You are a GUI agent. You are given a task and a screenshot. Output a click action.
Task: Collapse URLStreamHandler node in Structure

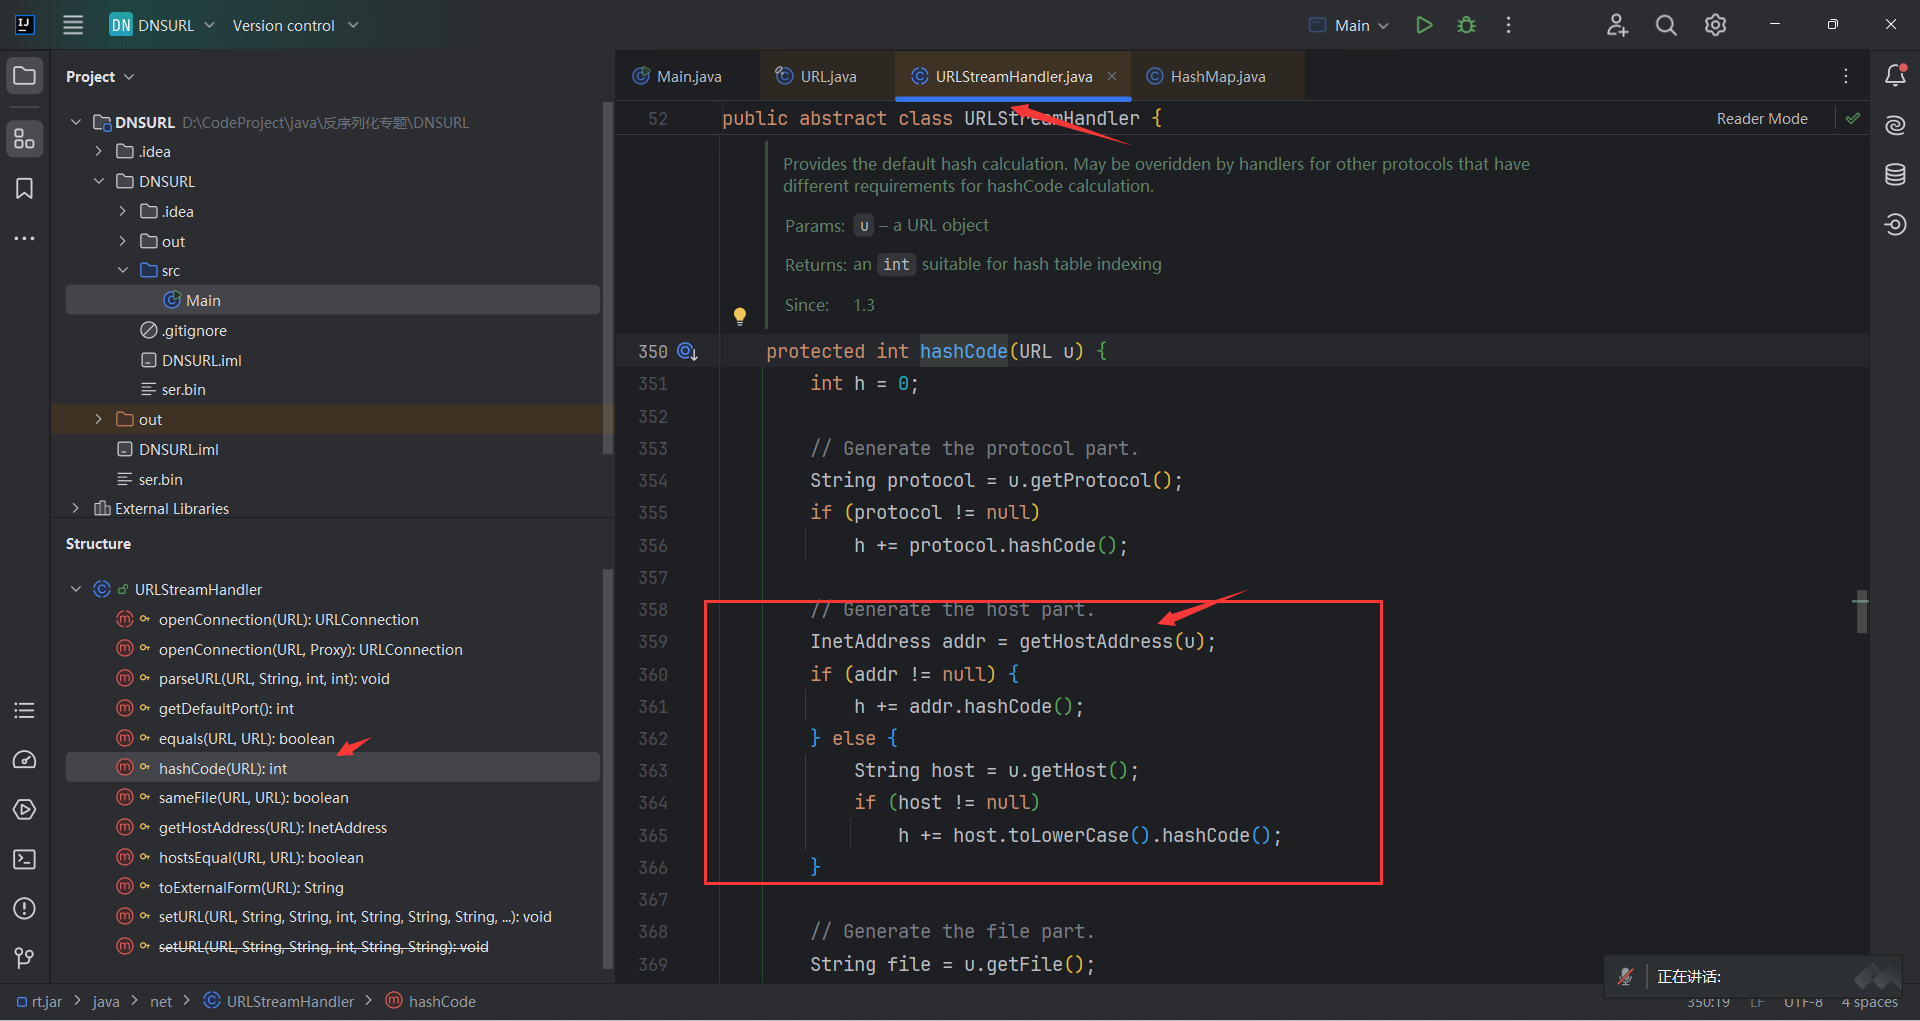76,589
